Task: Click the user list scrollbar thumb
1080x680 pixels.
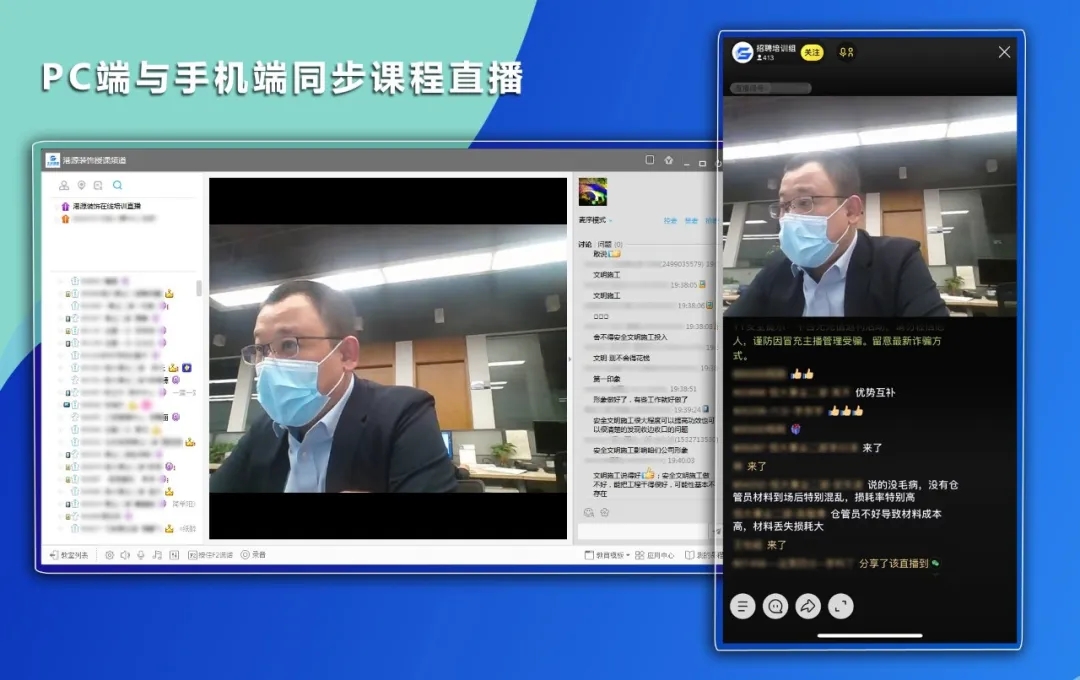Action: [x=198, y=288]
